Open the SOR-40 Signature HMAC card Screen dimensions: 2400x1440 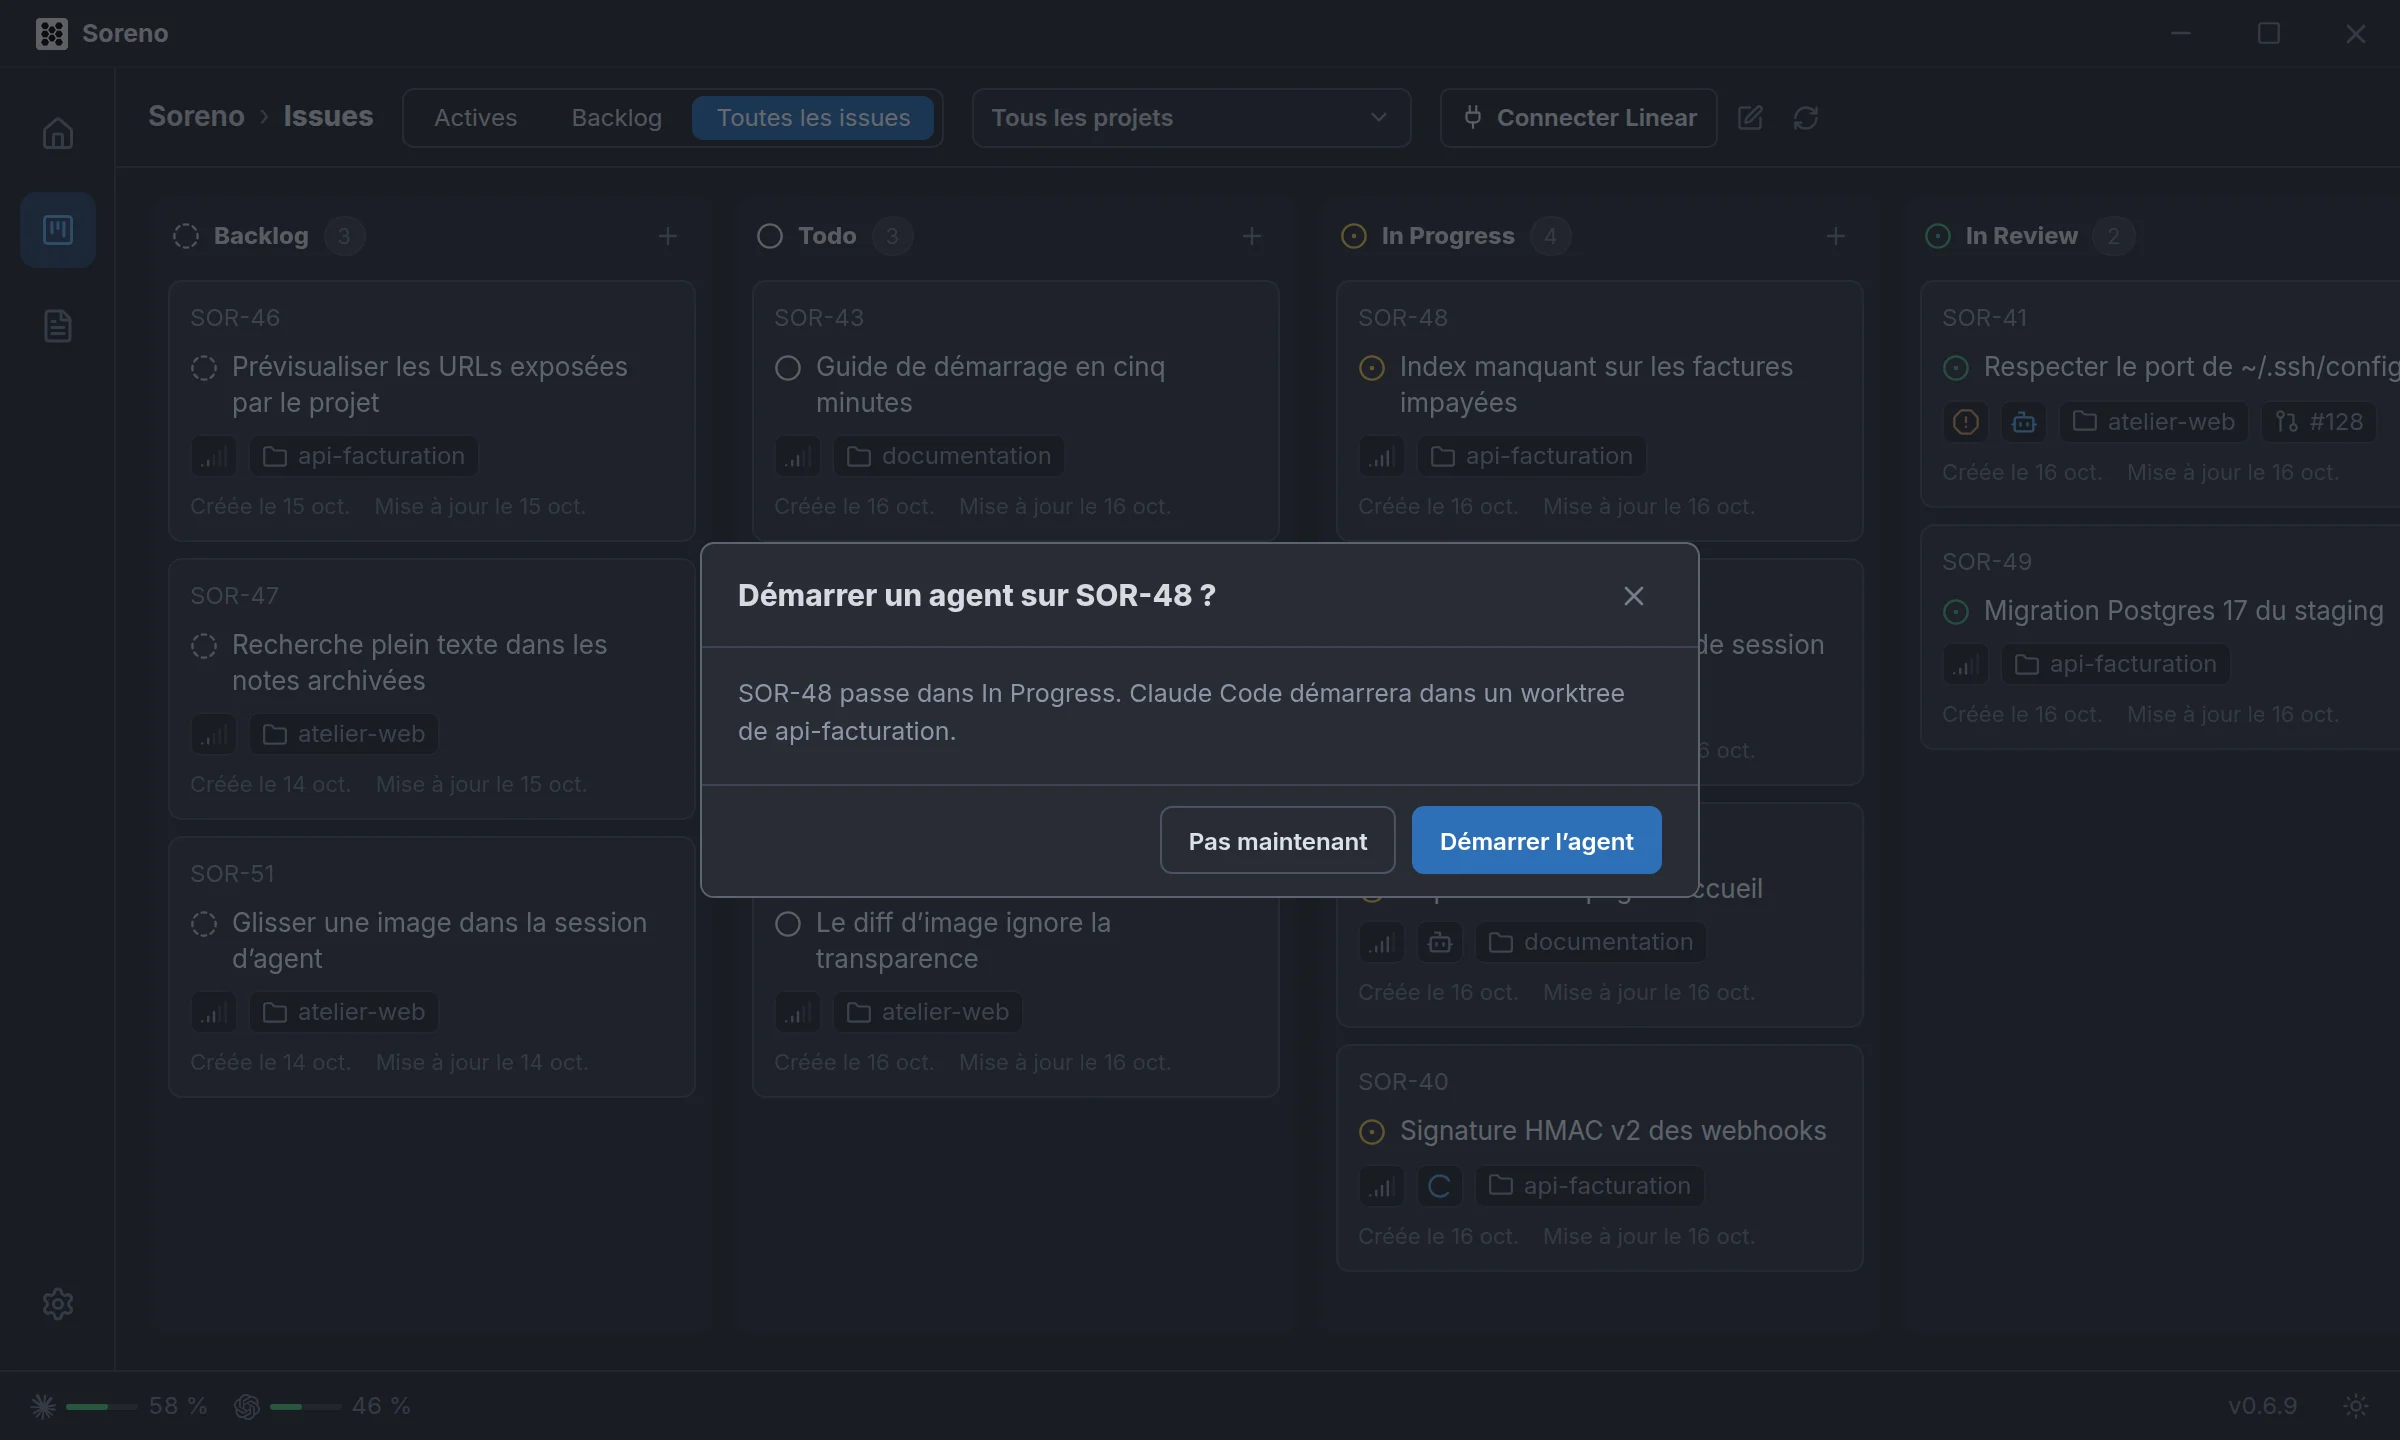[1600, 1158]
